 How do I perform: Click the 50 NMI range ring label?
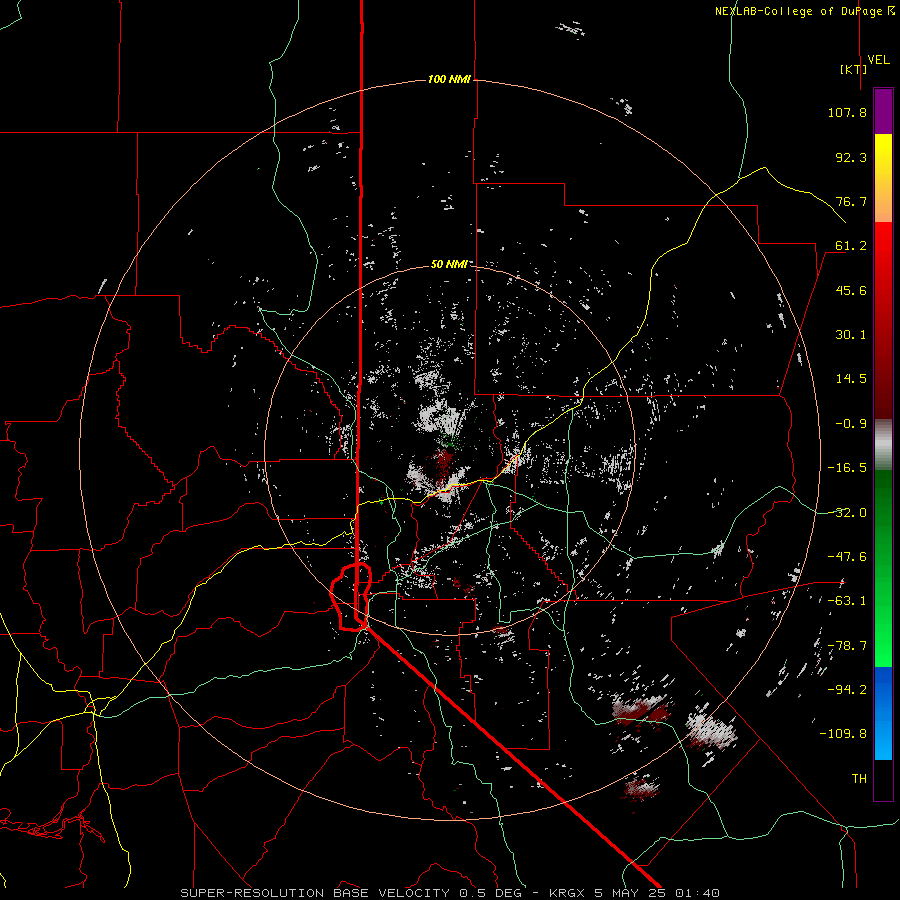coord(449,264)
